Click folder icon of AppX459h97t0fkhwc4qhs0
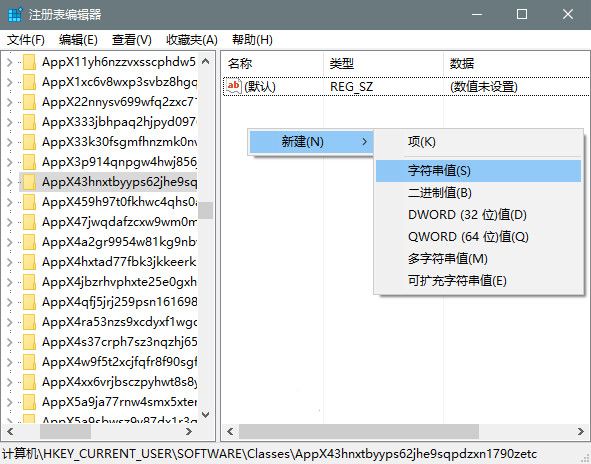This screenshot has width=591, height=464. pos(29,202)
